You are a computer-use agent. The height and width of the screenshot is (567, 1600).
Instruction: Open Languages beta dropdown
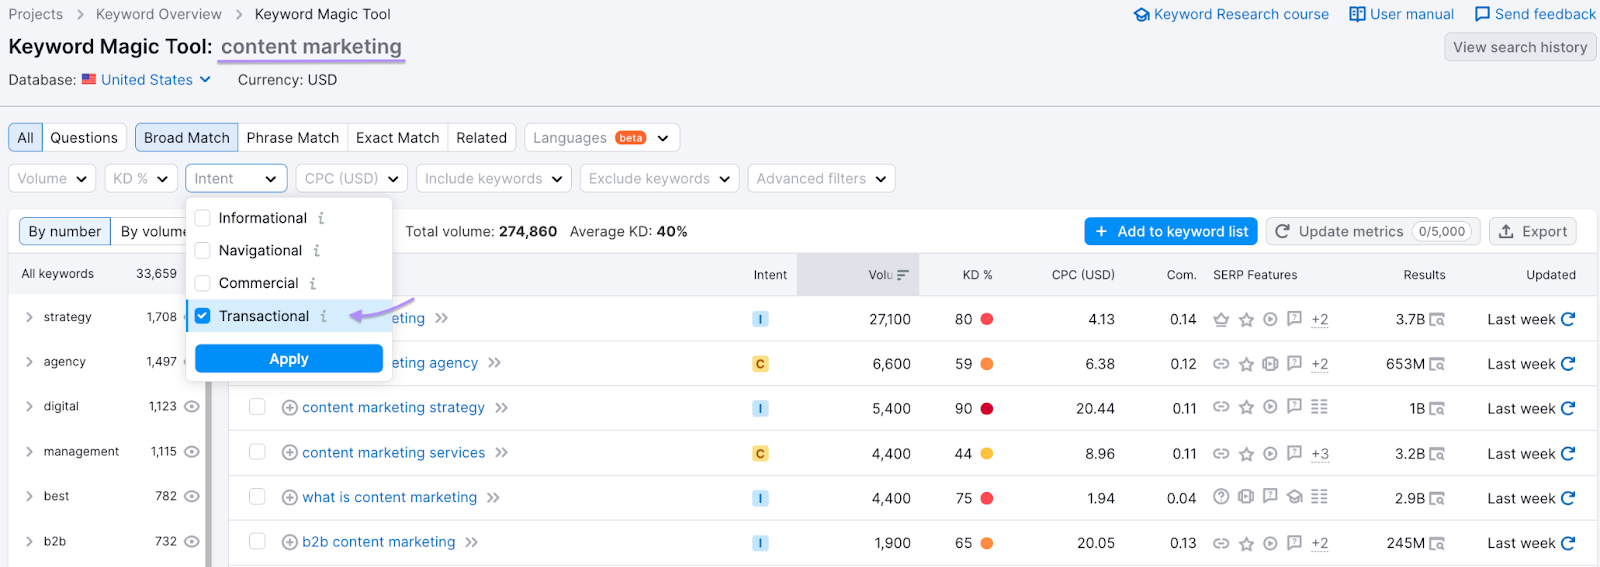click(602, 138)
